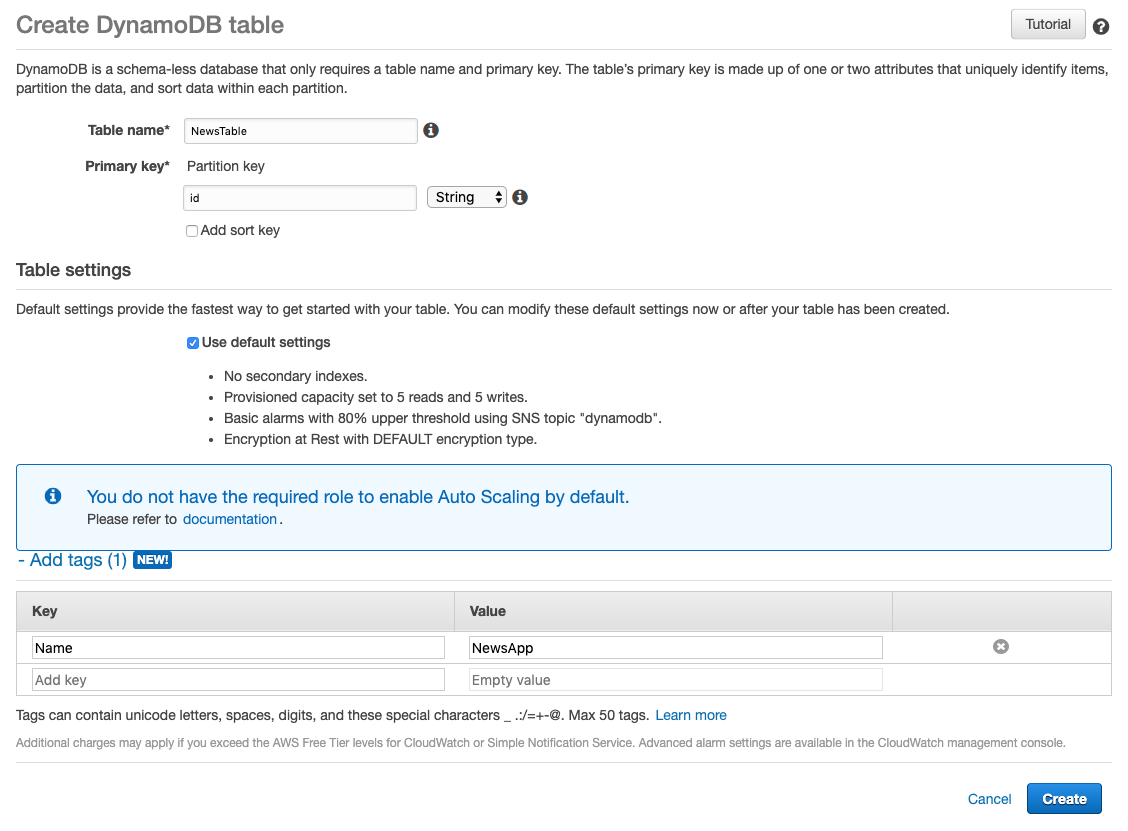Enable the Add sort key checkbox
This screenshot has height=831, width=1128.
click(192, 231)
